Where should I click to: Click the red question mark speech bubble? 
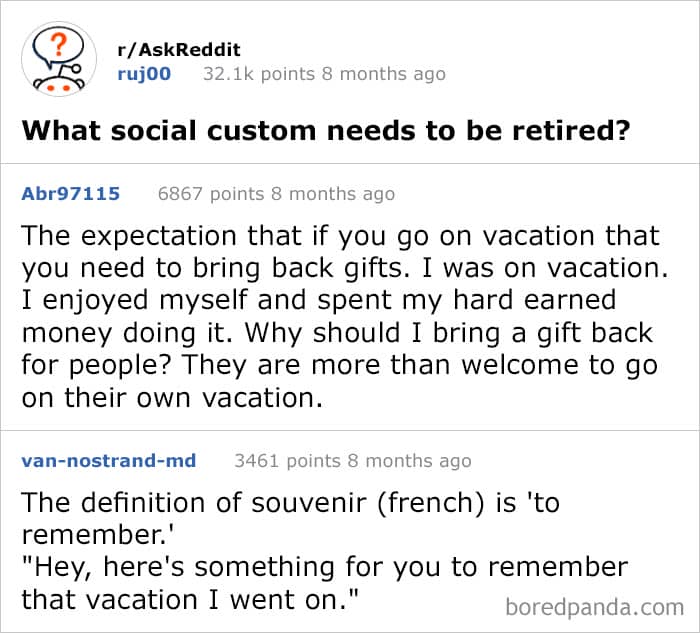tap(60, 47)
